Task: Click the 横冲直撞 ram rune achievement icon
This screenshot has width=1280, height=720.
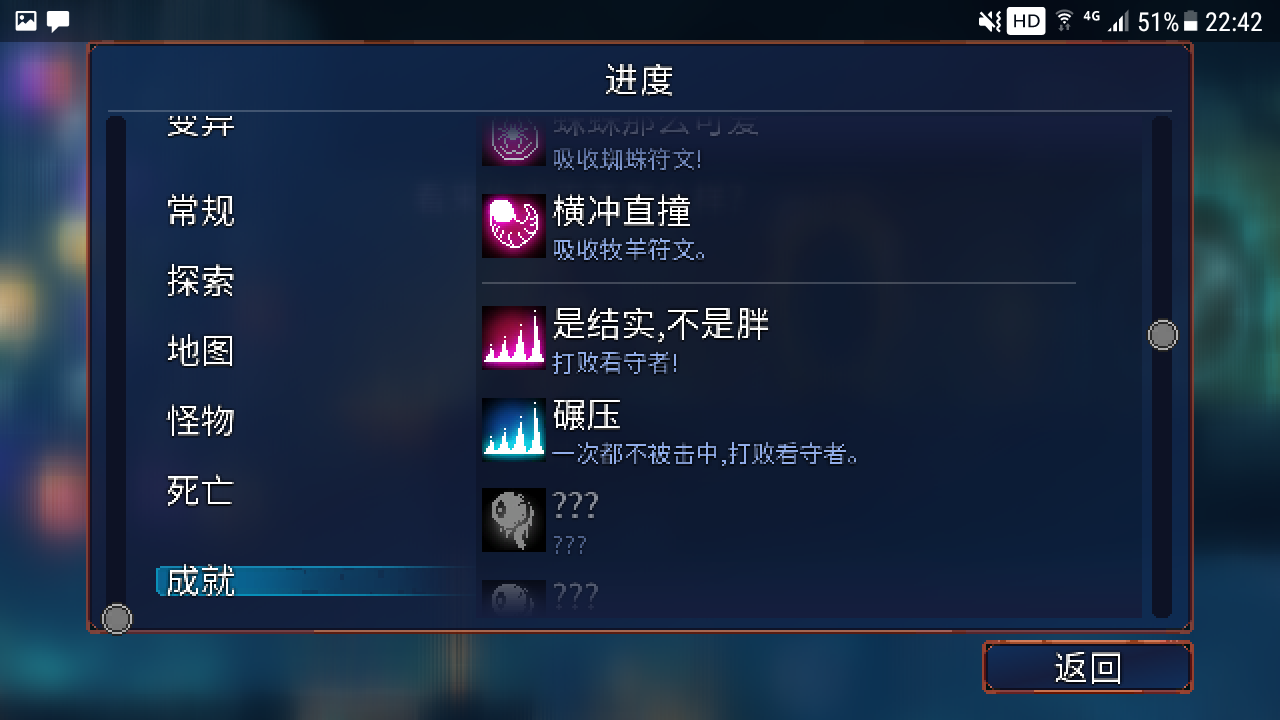Action: coord(514,226)
